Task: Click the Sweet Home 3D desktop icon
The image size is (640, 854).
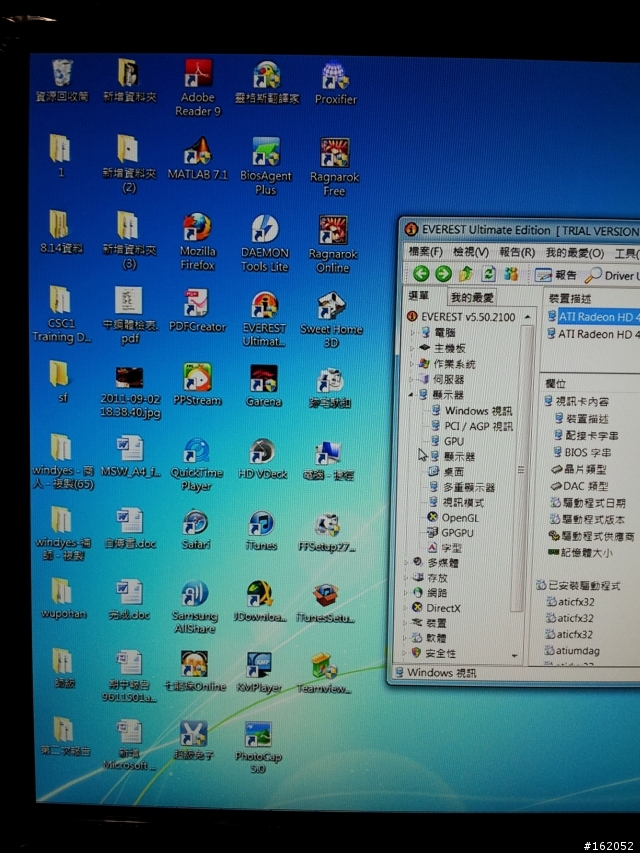Action: click(331, 319)
